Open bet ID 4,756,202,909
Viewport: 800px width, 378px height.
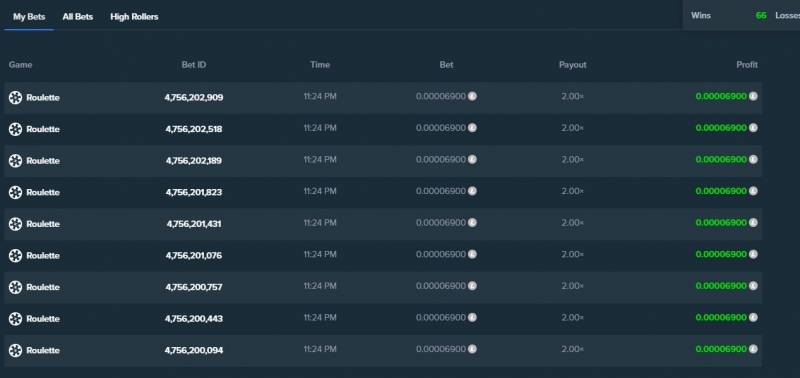coord(194,97)
